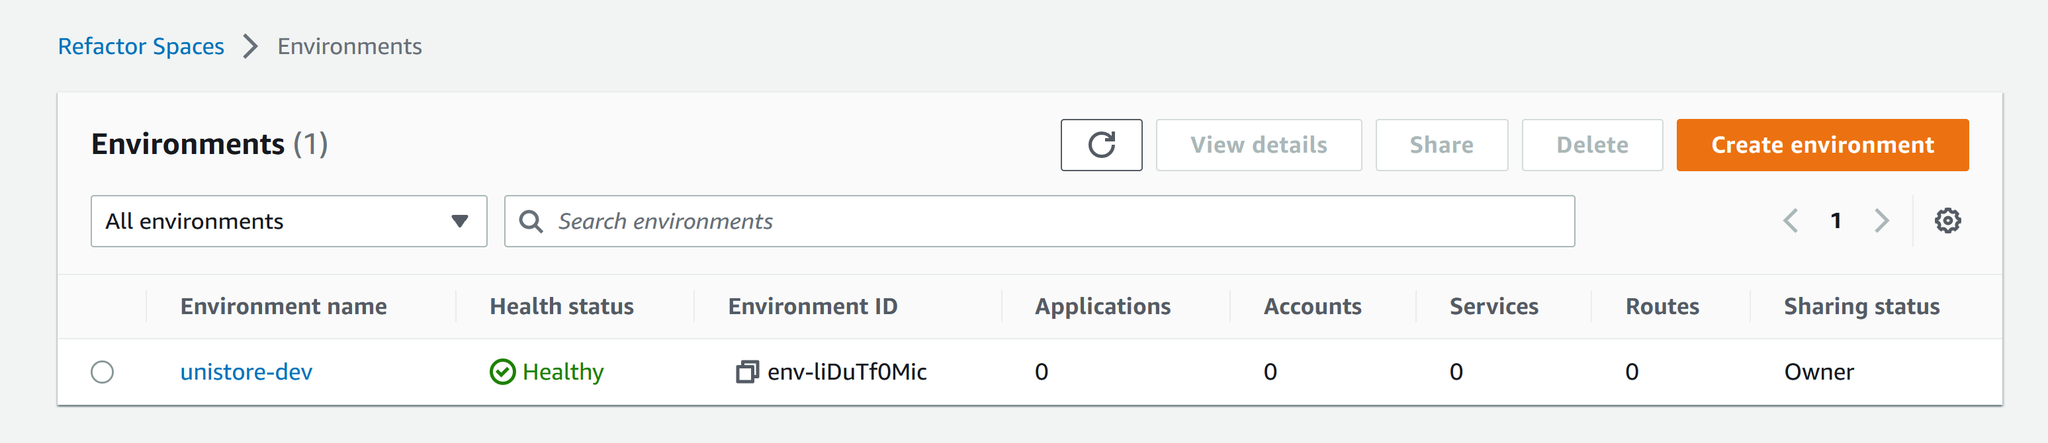Viewport: 2048px width, 443px height.
Task: Go to next page arrow
Action: click(x=1881, y=221)
